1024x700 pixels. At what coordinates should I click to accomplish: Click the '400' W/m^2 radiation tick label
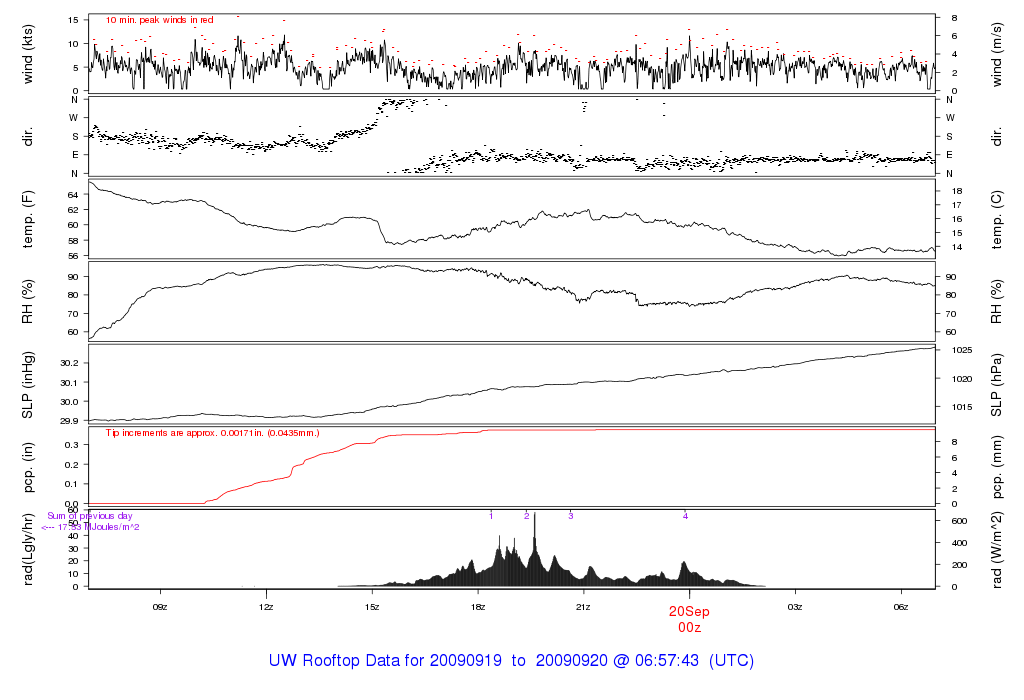pyautogui.click(x=959, y=543)
